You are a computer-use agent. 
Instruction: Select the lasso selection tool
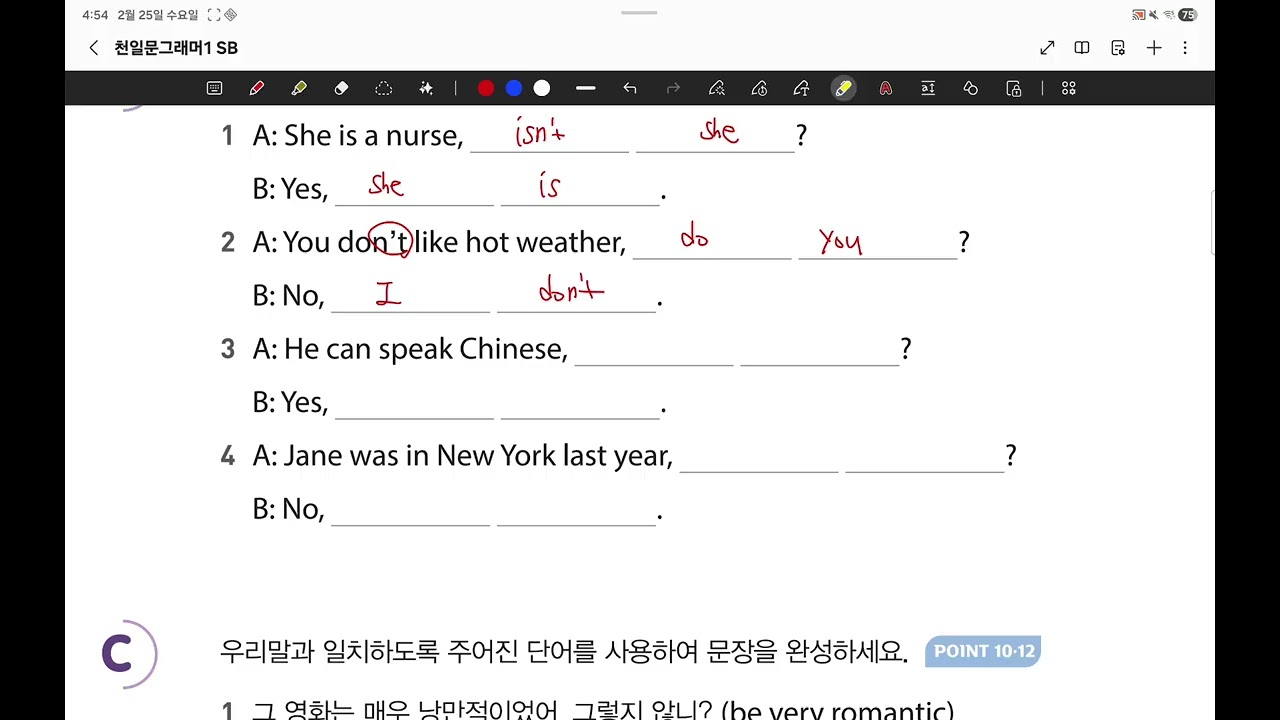(383, 89)
